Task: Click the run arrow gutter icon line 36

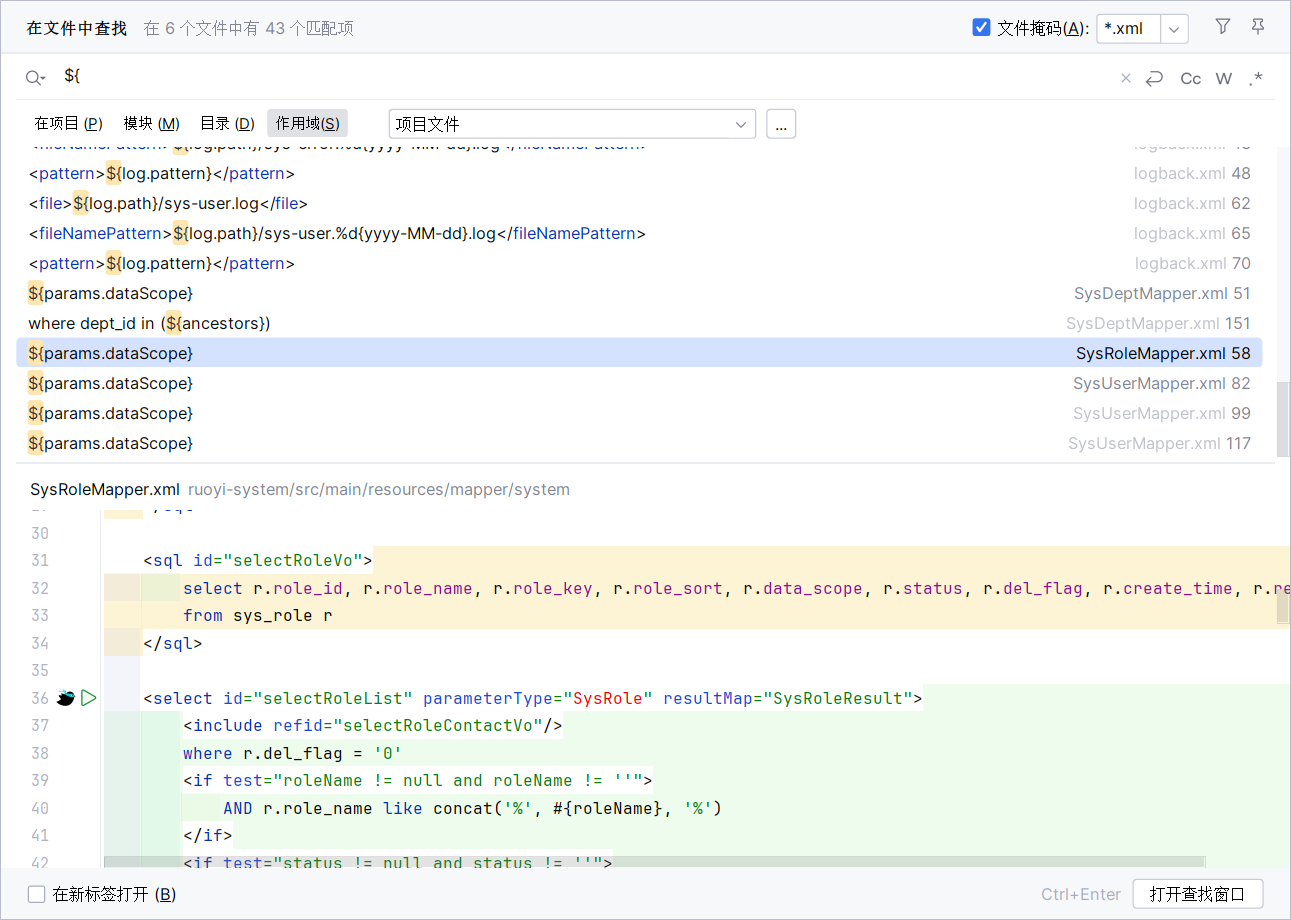Action: 89,698
